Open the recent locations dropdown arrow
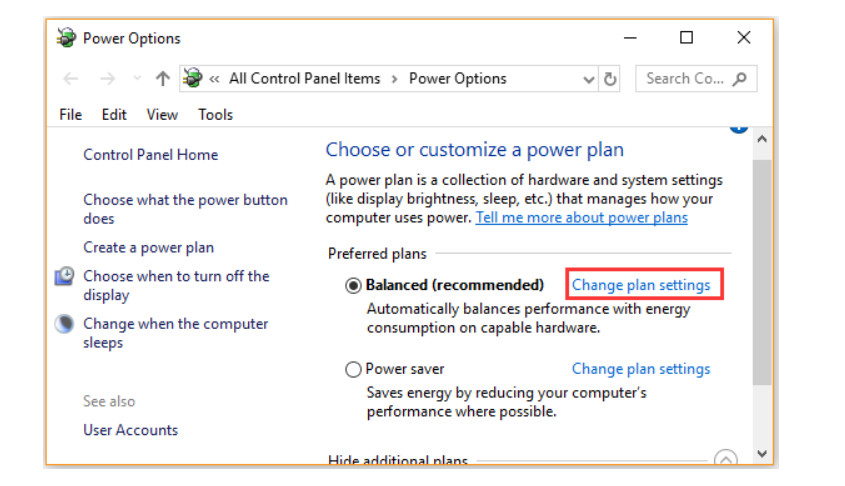This screenshot has width=845, height=486. [x=137, y=79]
